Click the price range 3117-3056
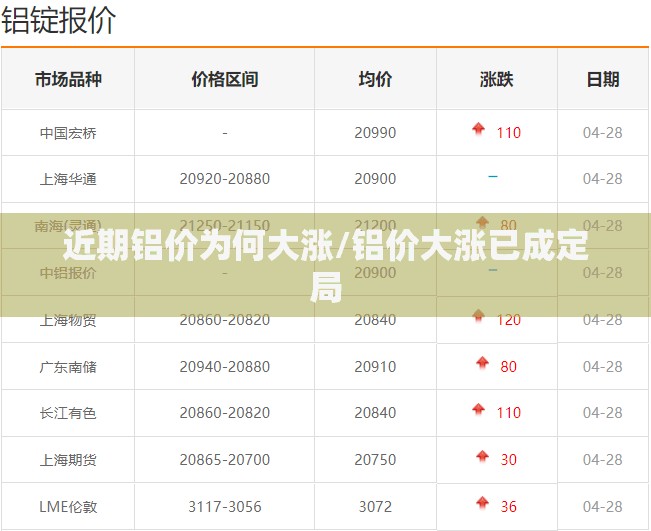The image size is (651, 531). coord(225,507)
